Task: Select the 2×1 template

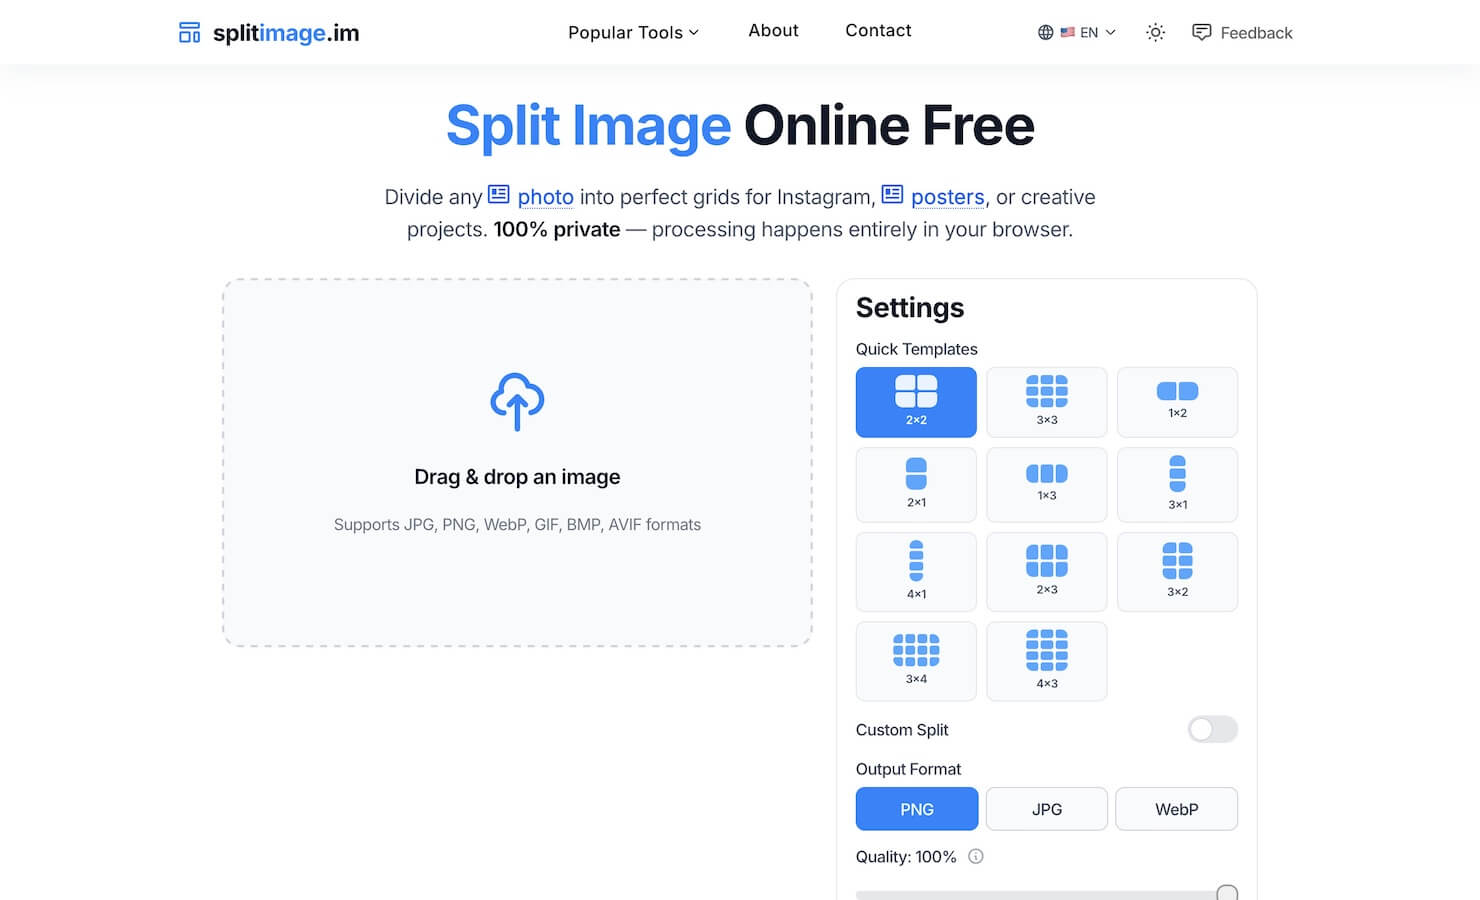Action: click(x=916, y=485)
